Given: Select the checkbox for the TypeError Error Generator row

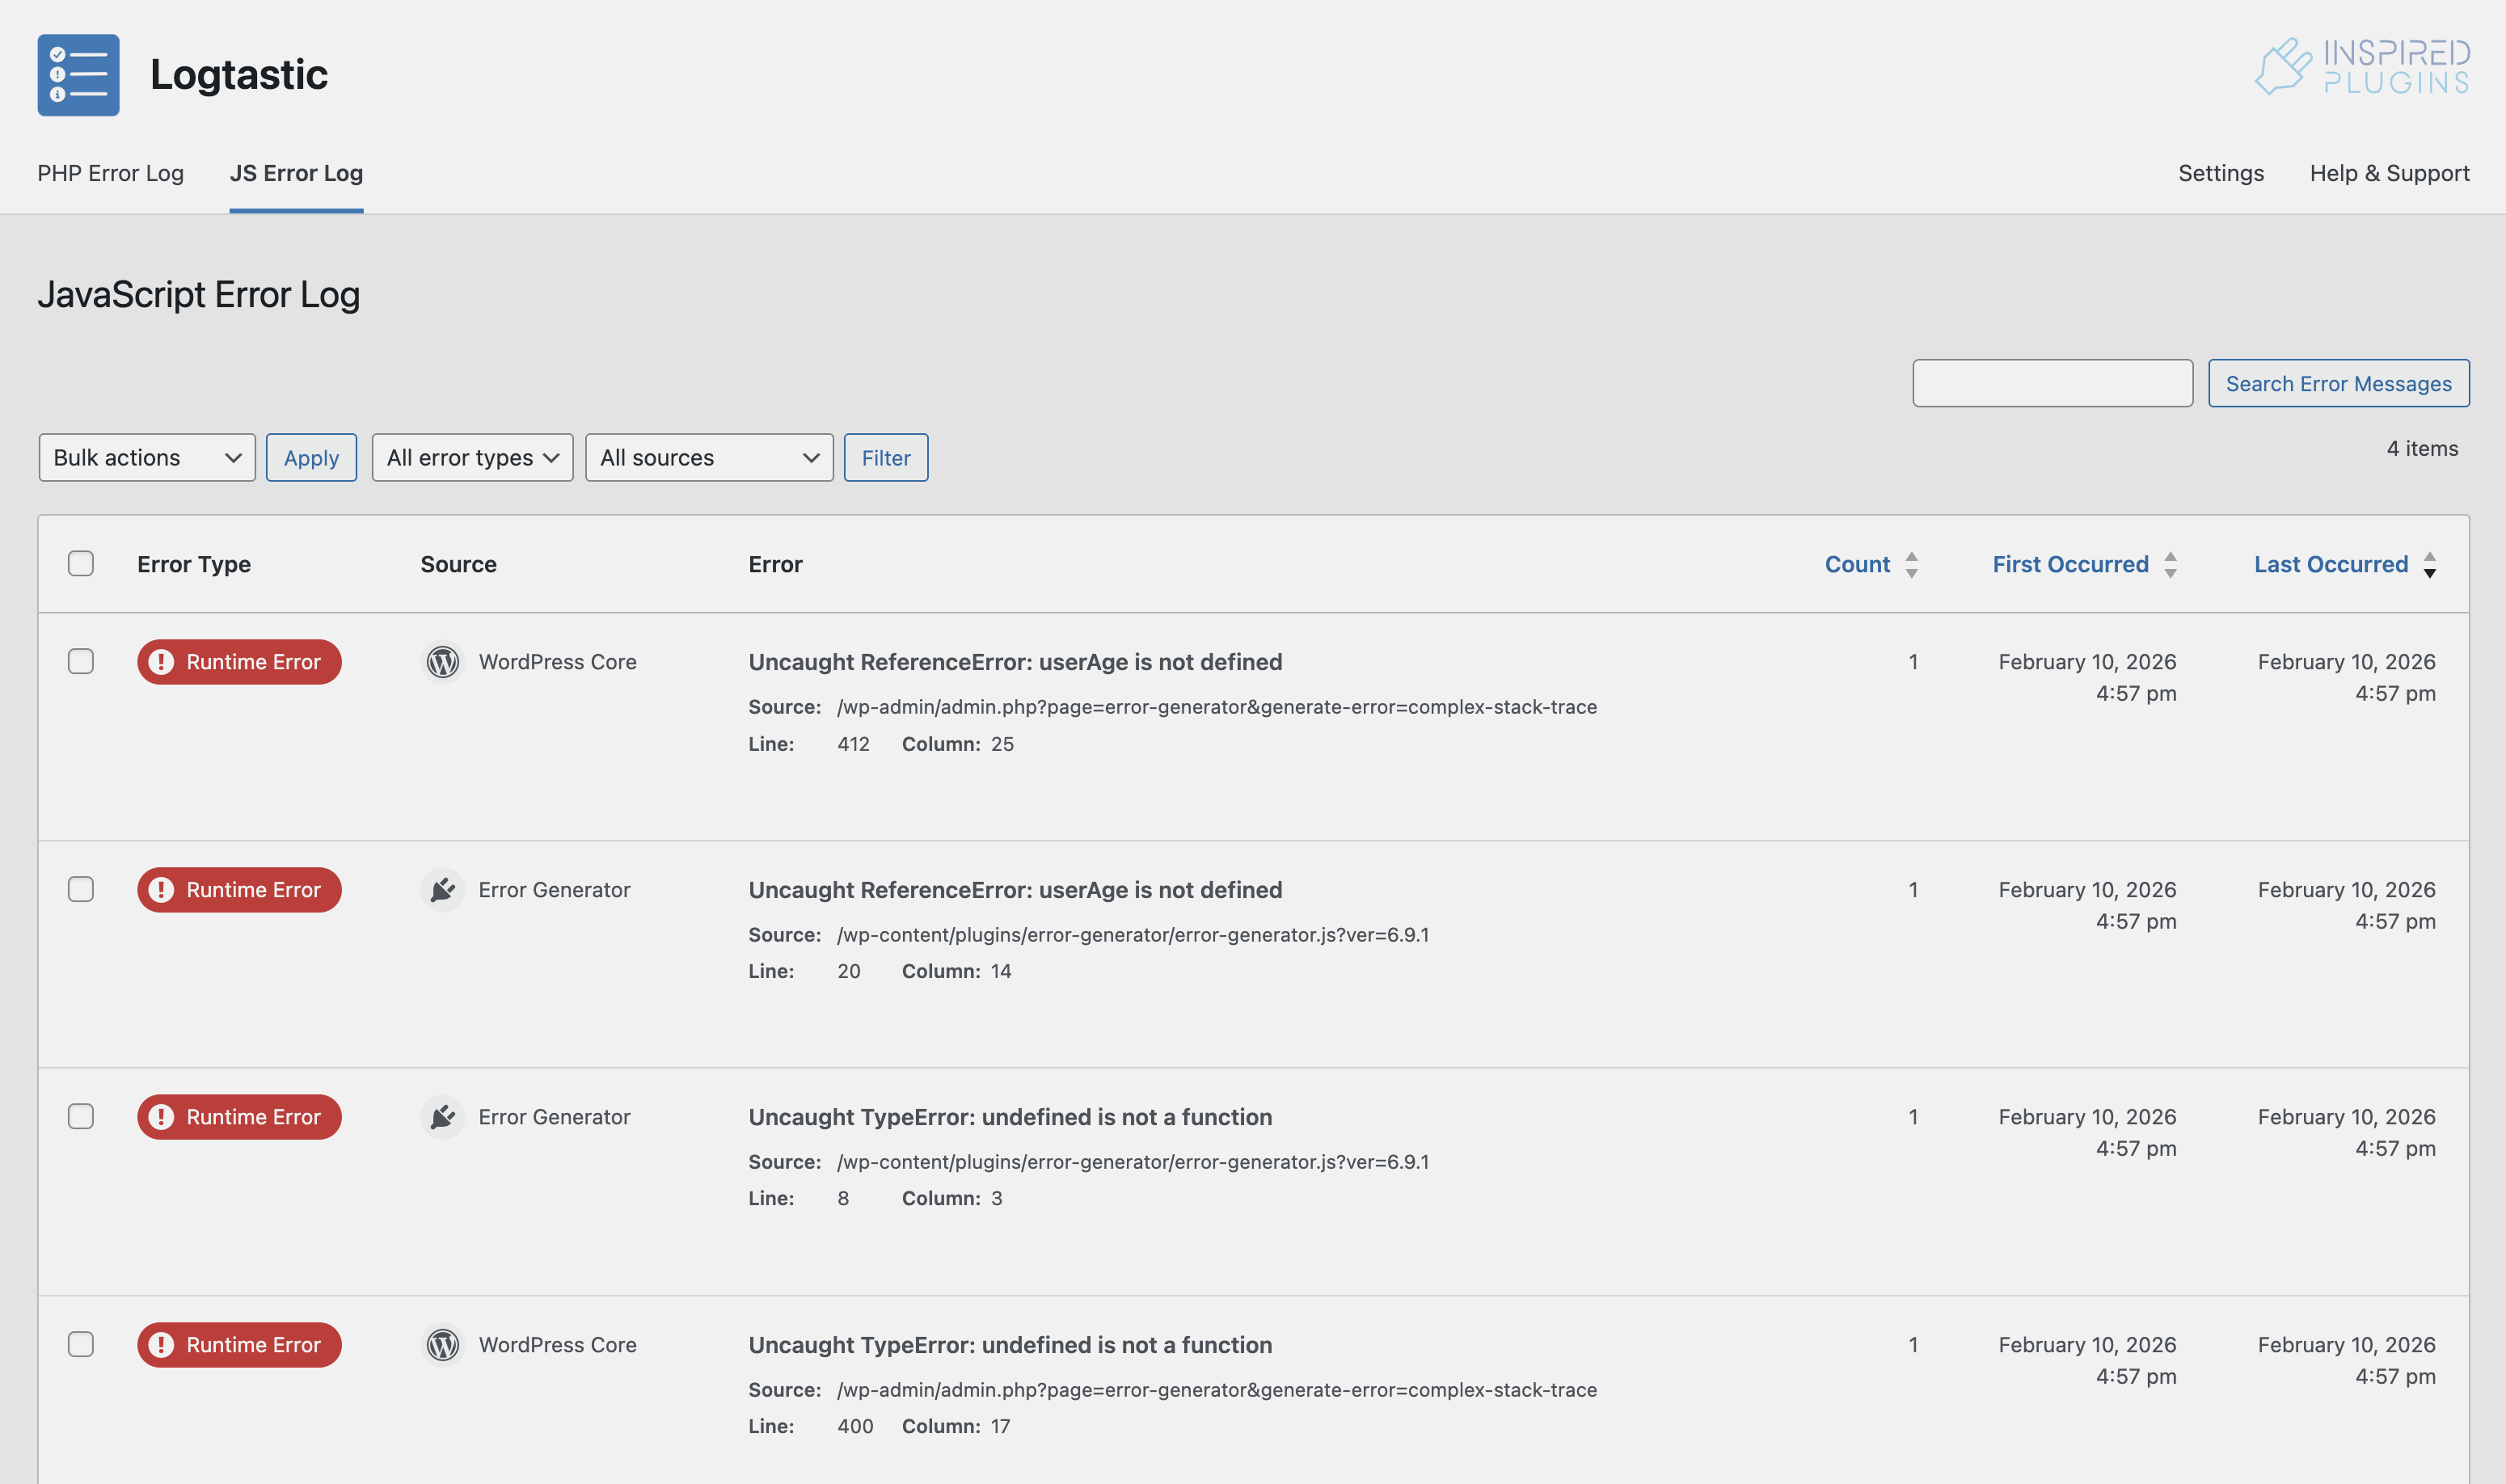Looking at the screenshot, I should point(81,1117).
